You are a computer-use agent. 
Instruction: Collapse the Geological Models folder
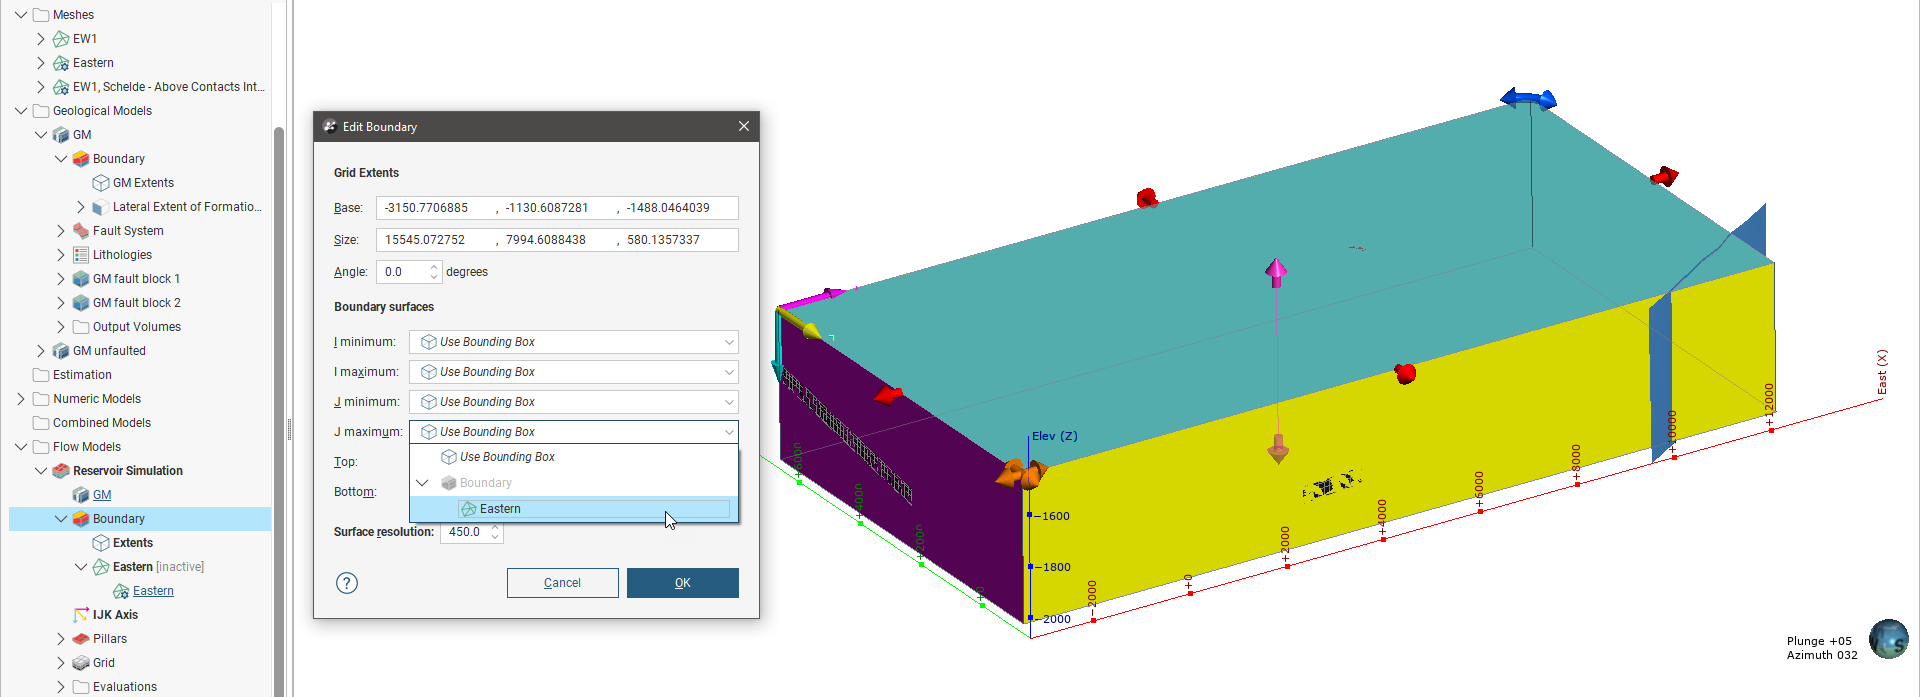(21, 111)
